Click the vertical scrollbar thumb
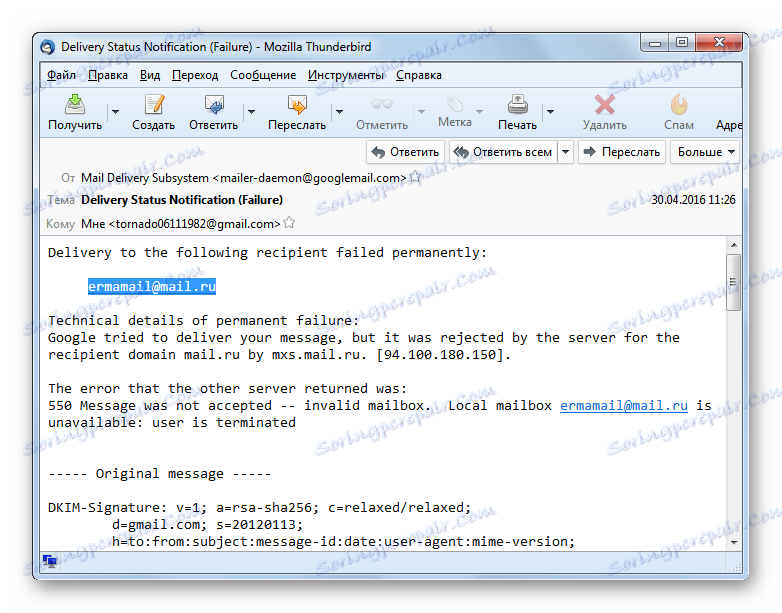Viewport: 782px width, 613px height. (x=733, y=282)
